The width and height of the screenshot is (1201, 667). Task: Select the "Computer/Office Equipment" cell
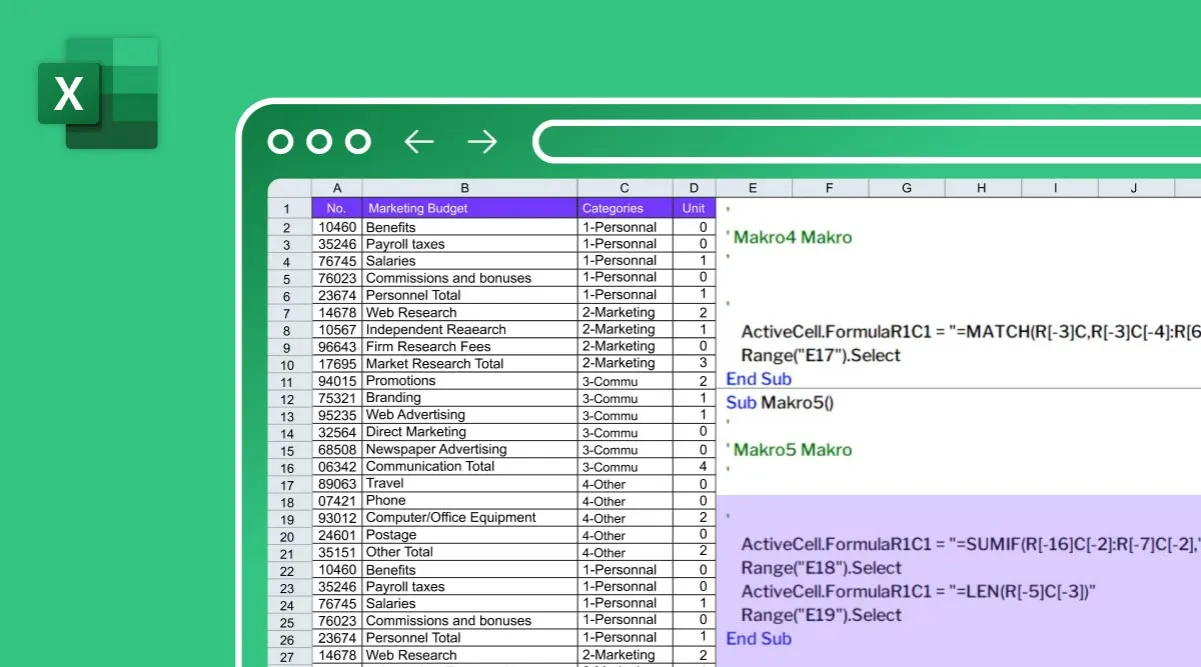(470, 517)
